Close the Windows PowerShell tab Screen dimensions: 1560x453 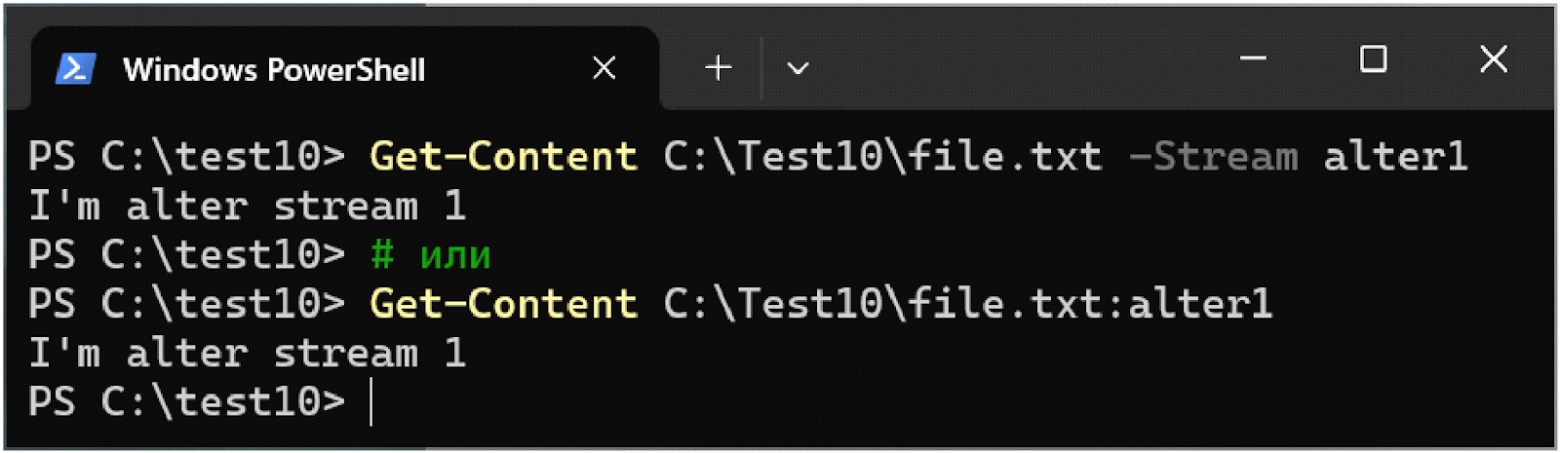pos(603,68)
